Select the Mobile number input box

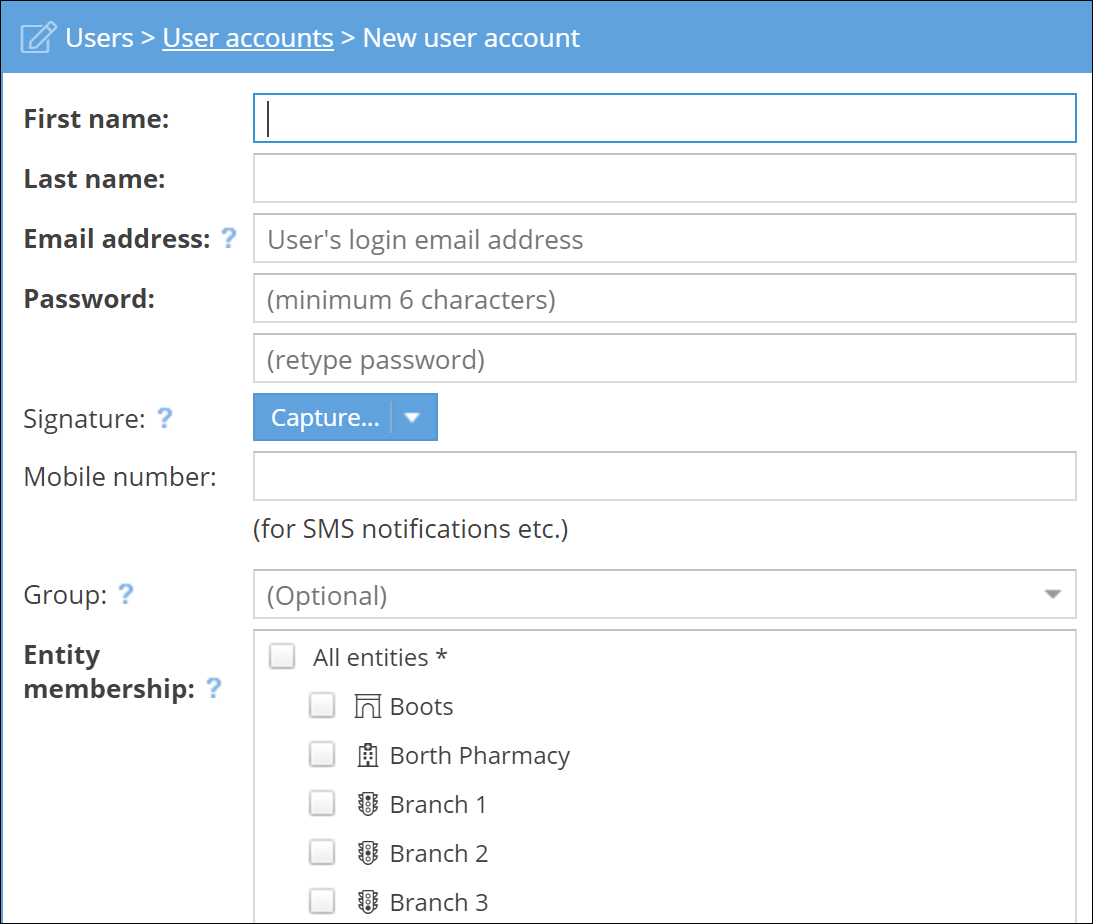[x=664, y=477]
